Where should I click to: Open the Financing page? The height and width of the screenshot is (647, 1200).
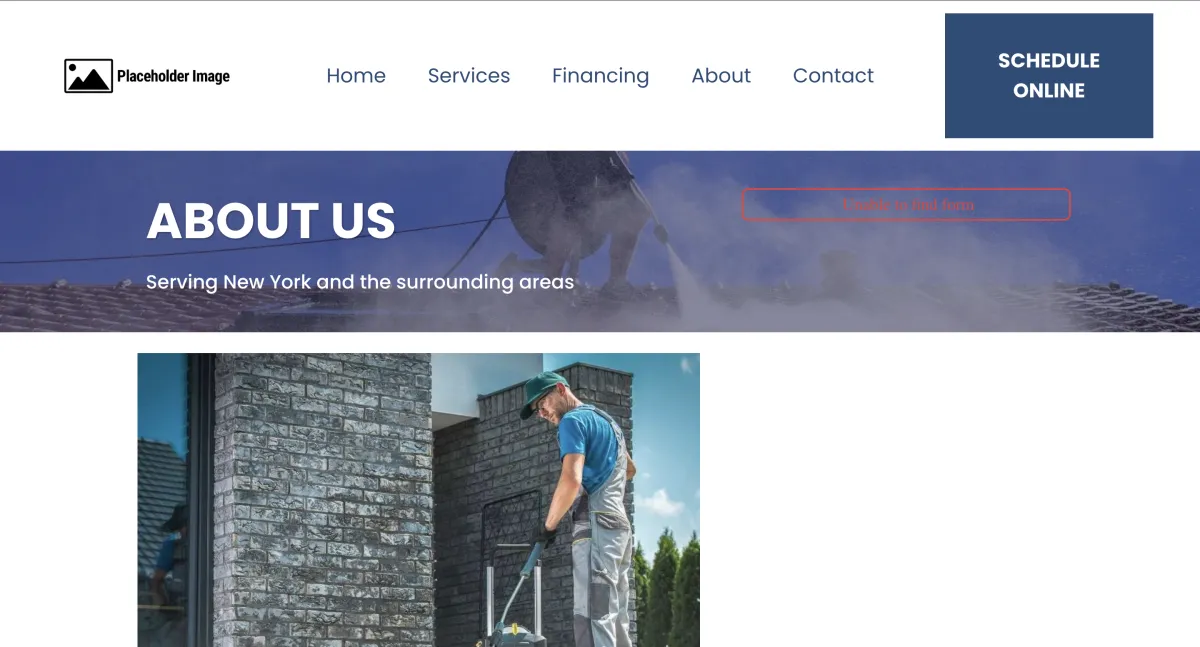[600, 76]
